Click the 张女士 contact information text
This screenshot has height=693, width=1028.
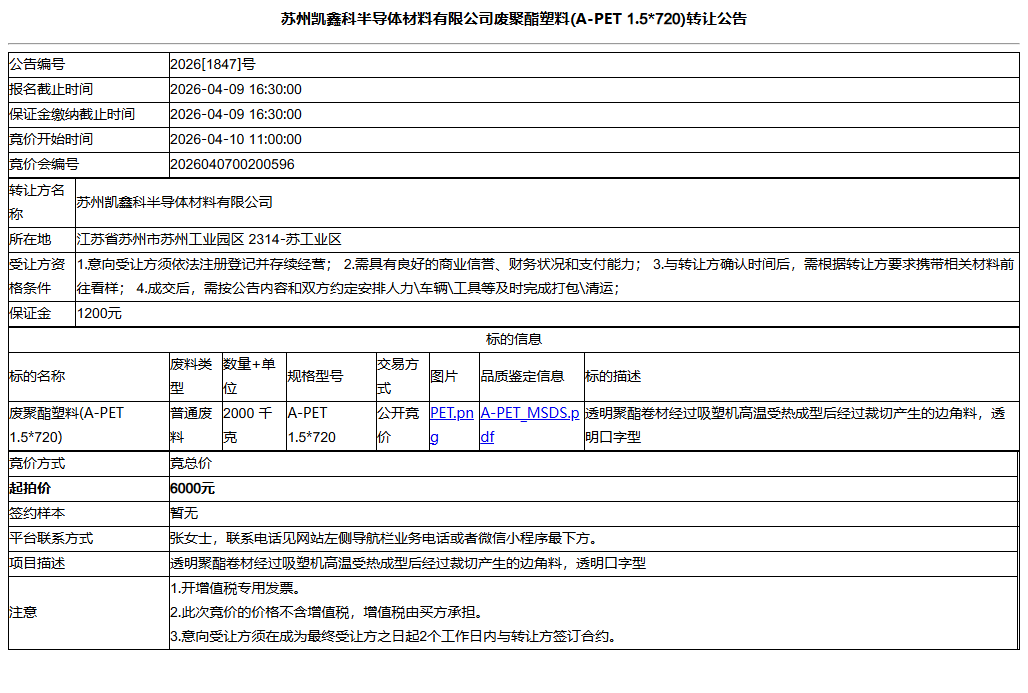click(384, 538)
